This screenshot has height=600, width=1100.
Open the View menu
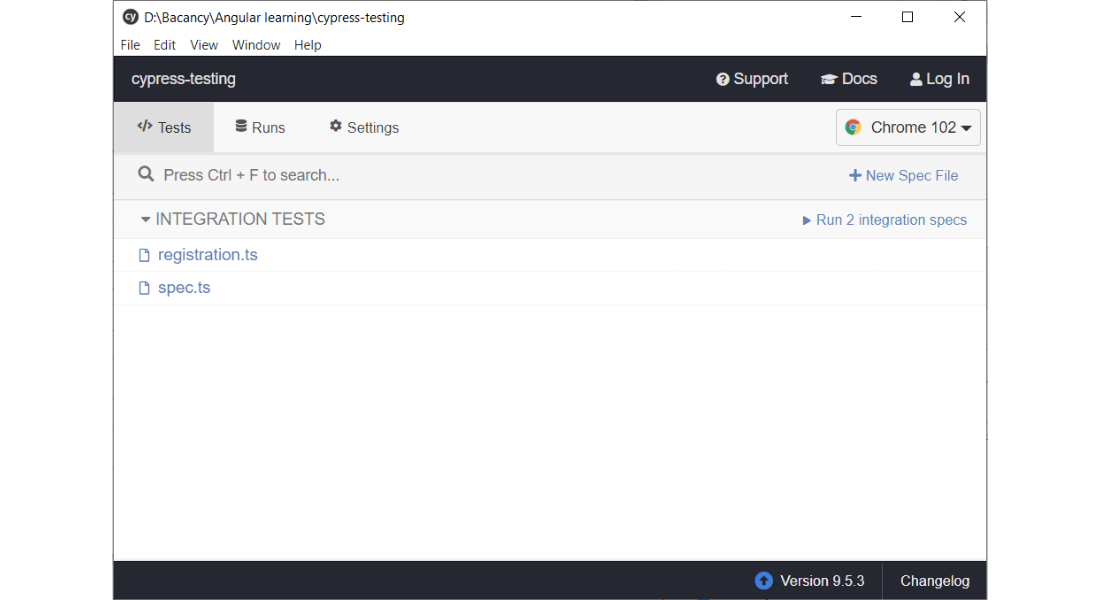coord(204,45)
